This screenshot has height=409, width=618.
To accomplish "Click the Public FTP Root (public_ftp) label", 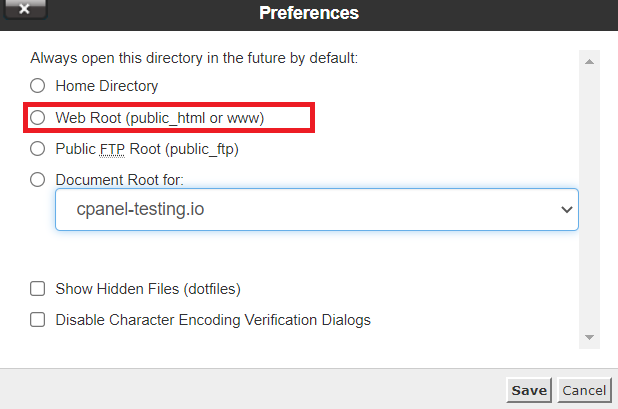I will pos(147,149).
